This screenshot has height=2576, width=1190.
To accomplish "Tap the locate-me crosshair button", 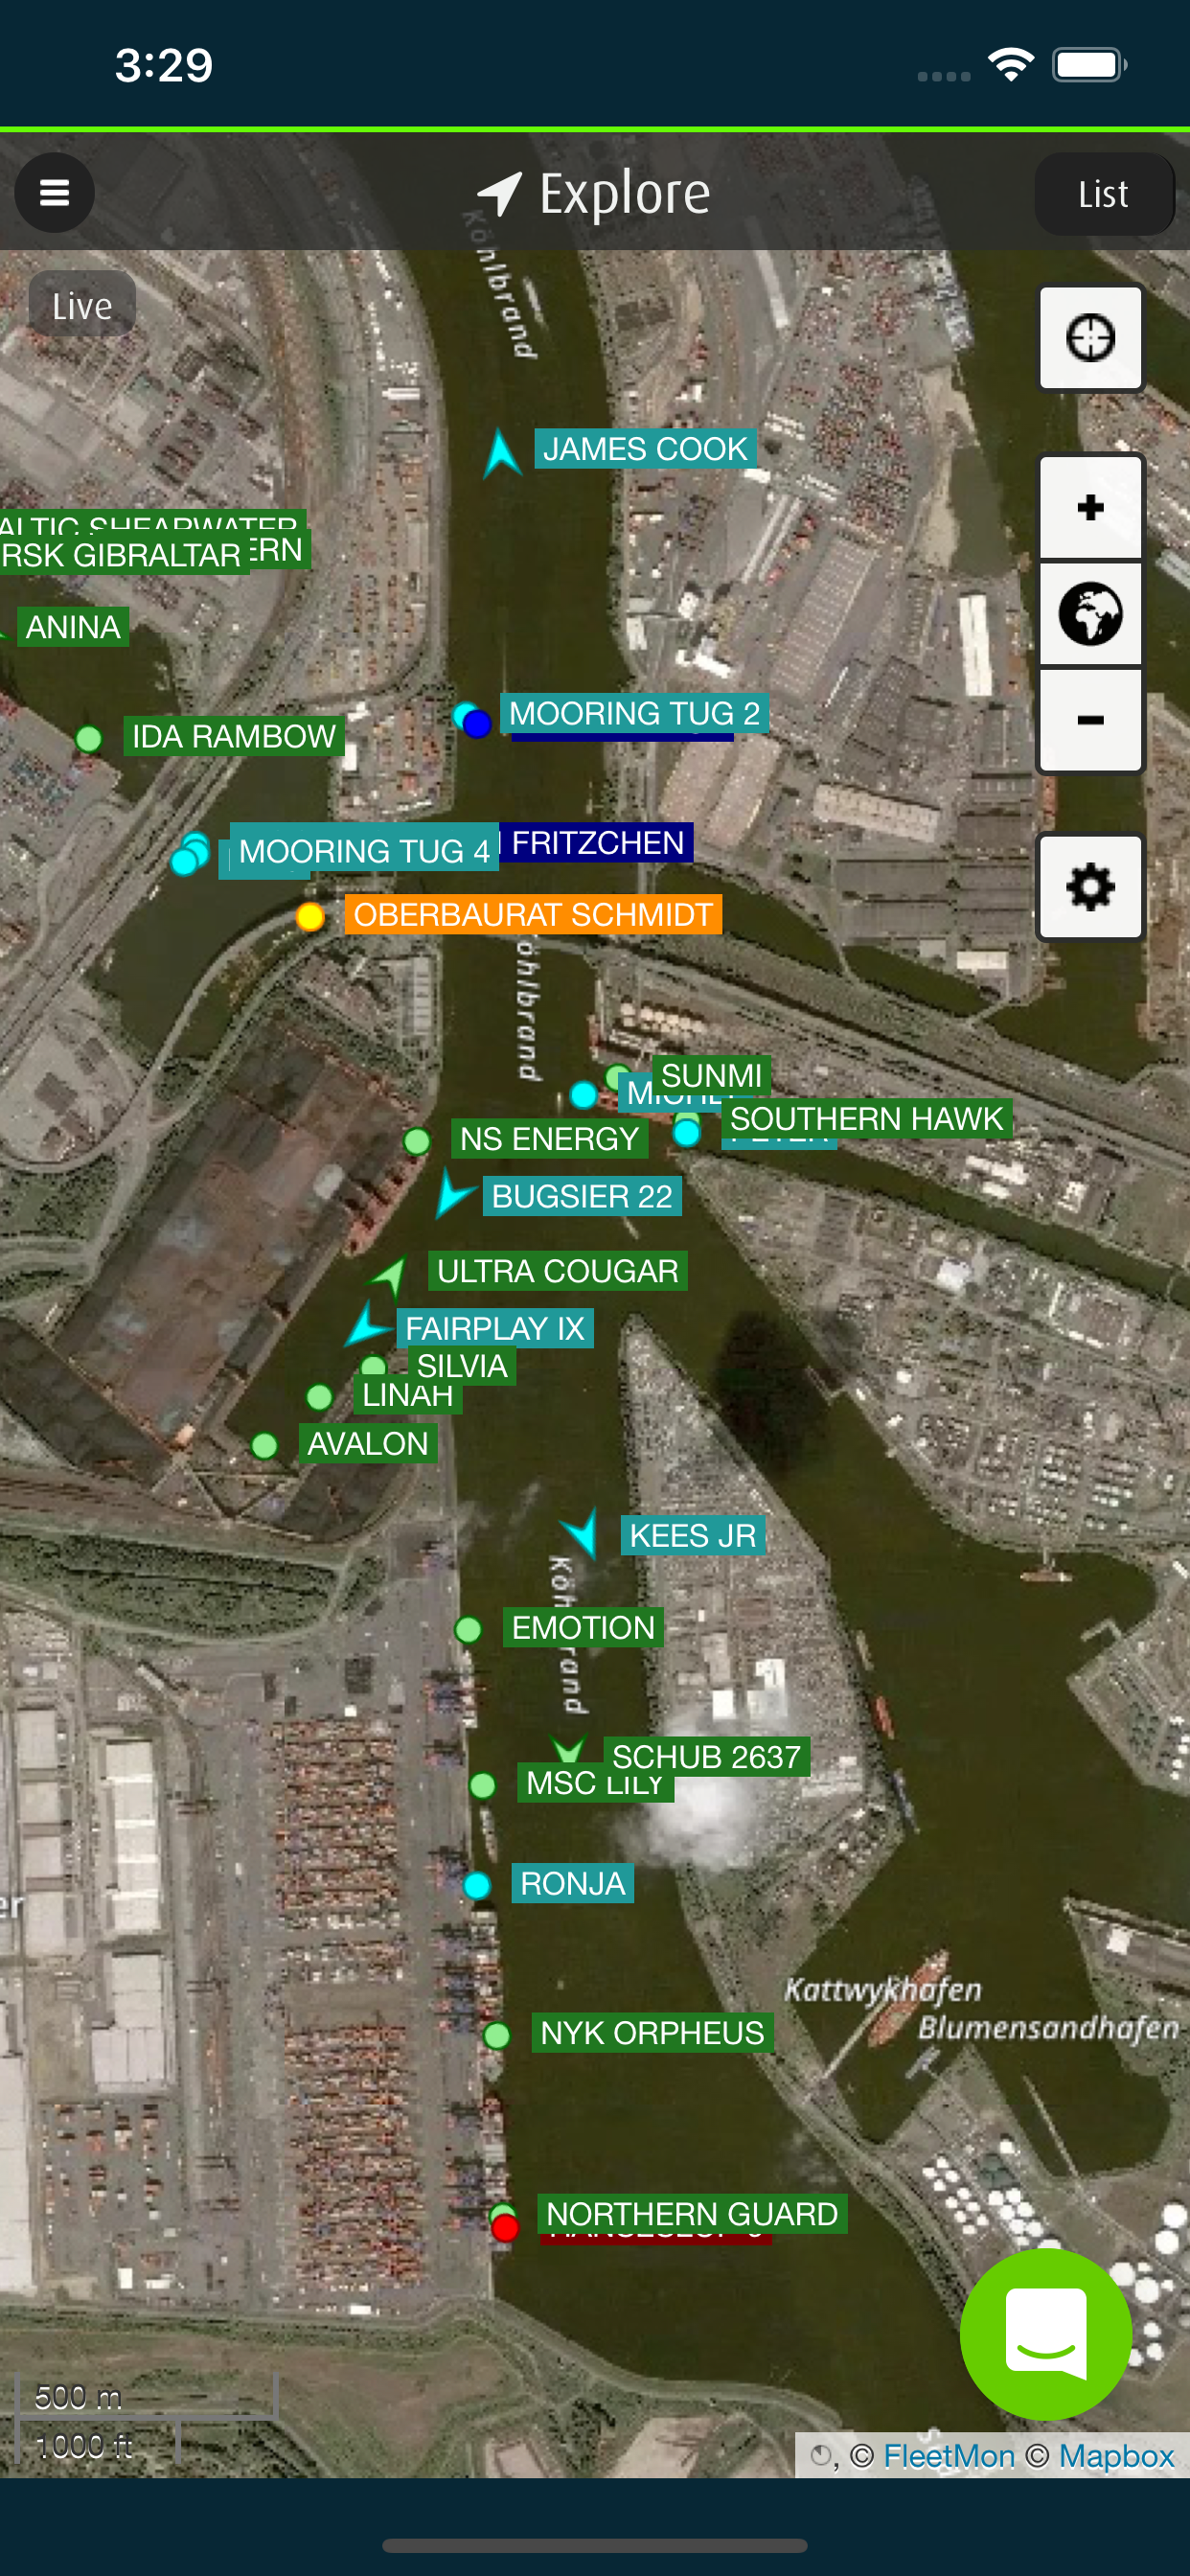I will coord(1090,338).
